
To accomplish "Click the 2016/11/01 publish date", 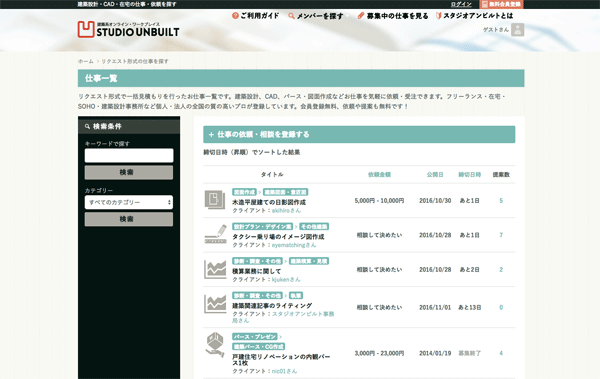I will 435,307.
